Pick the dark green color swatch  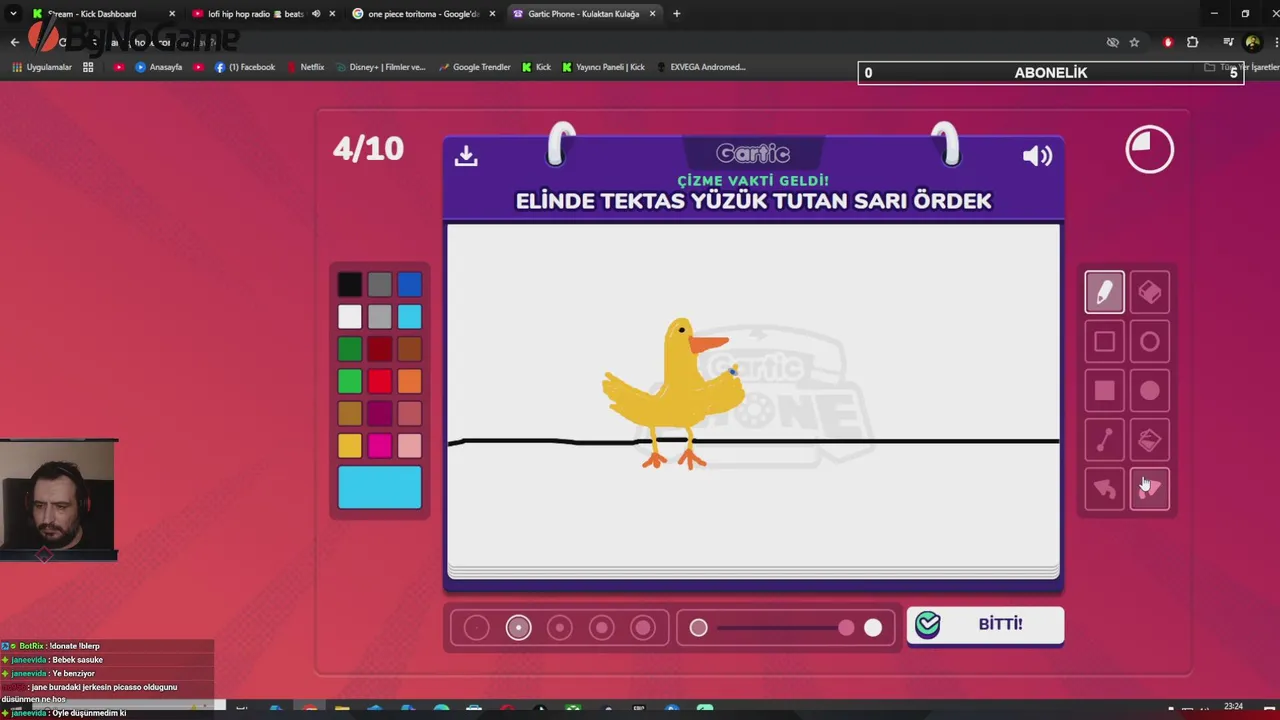349,349
